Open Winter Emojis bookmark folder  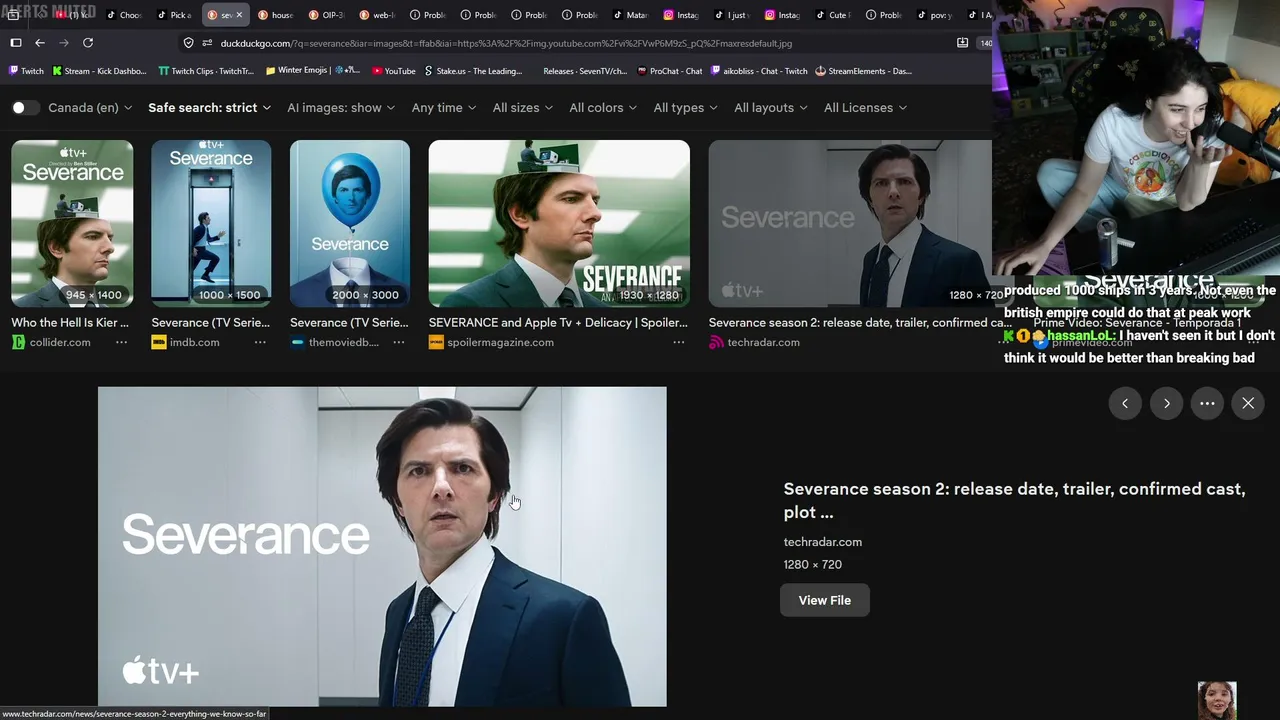coord(313,71)
